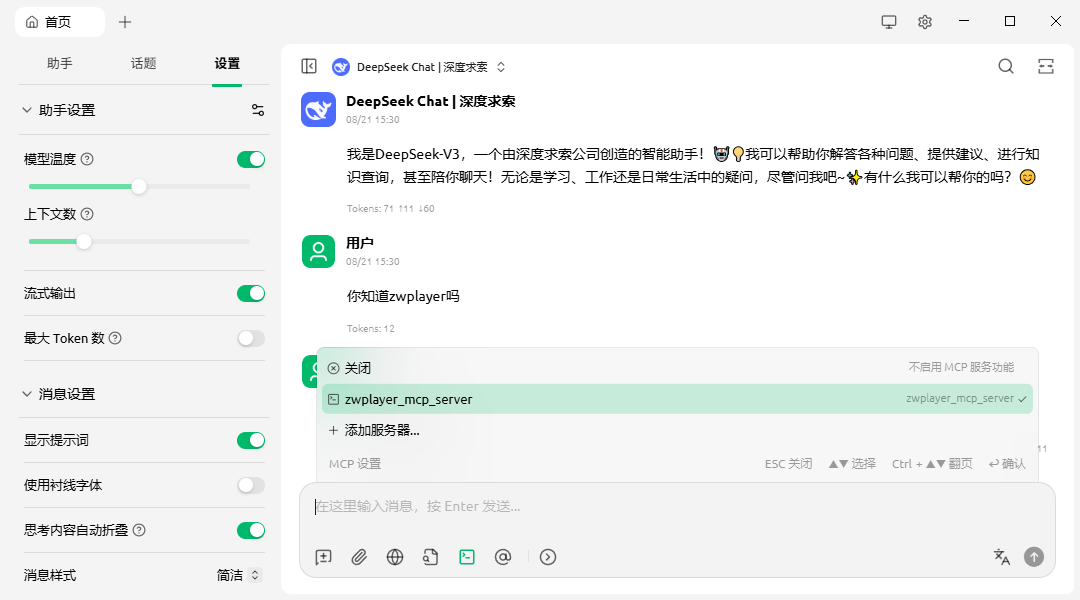Click the green user avatar icon
Viewport: 1080px width, 600px height.
(318, 251)
